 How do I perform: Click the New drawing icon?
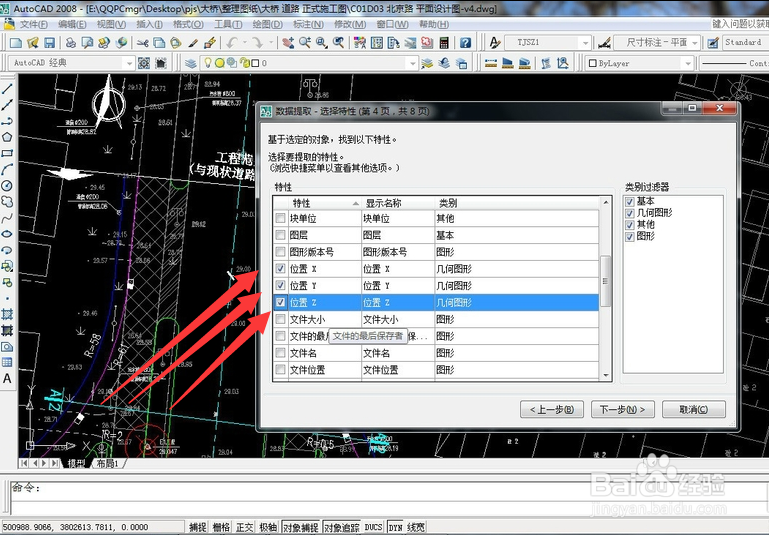coord(16,43)
